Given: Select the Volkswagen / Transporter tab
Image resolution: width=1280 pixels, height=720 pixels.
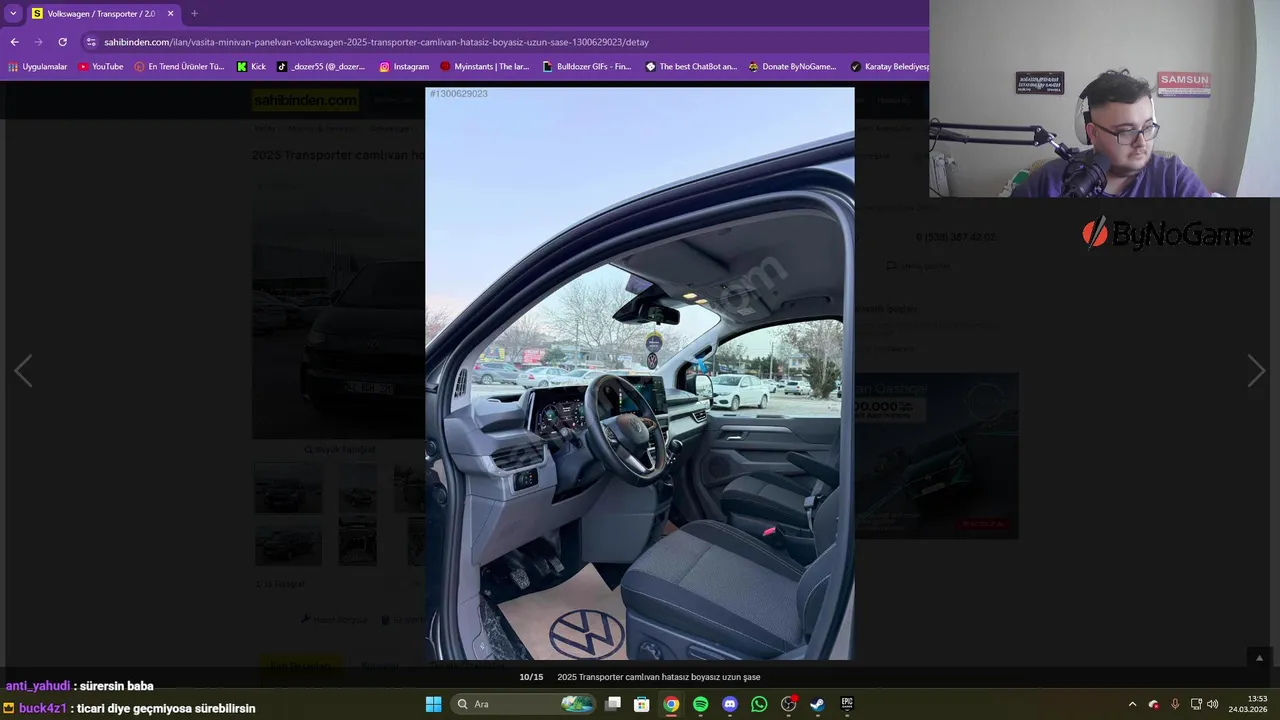Looking at the screenshot, I should 103,14.
